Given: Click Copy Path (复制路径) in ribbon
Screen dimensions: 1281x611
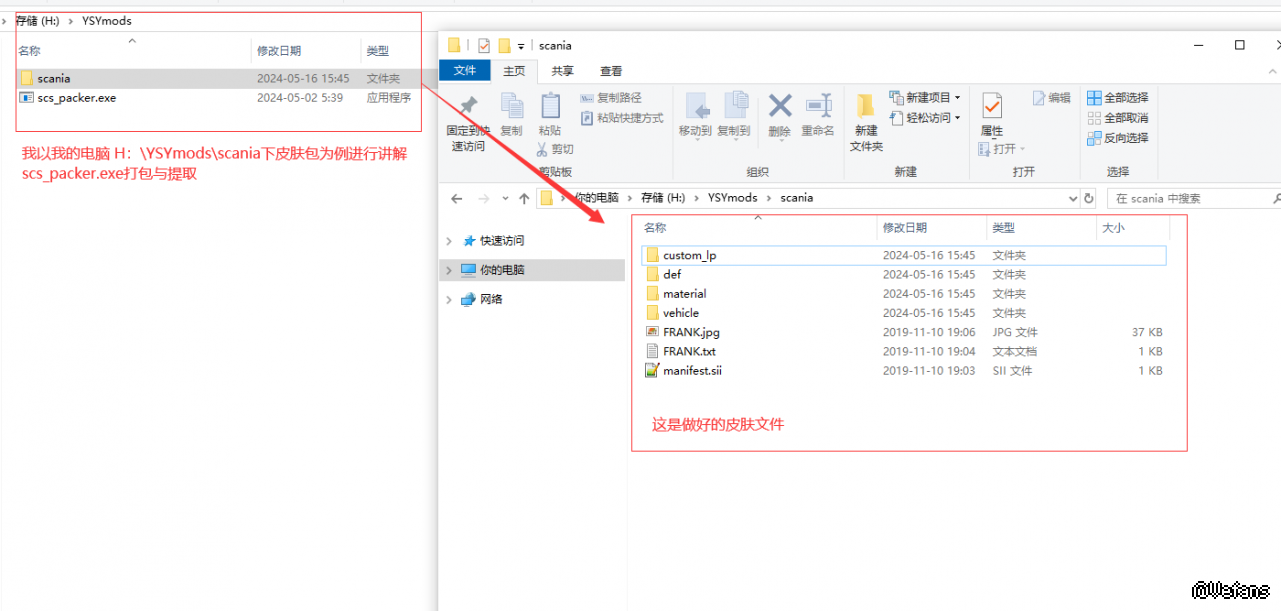Looking at the screenshot, I should click(610, 98).
